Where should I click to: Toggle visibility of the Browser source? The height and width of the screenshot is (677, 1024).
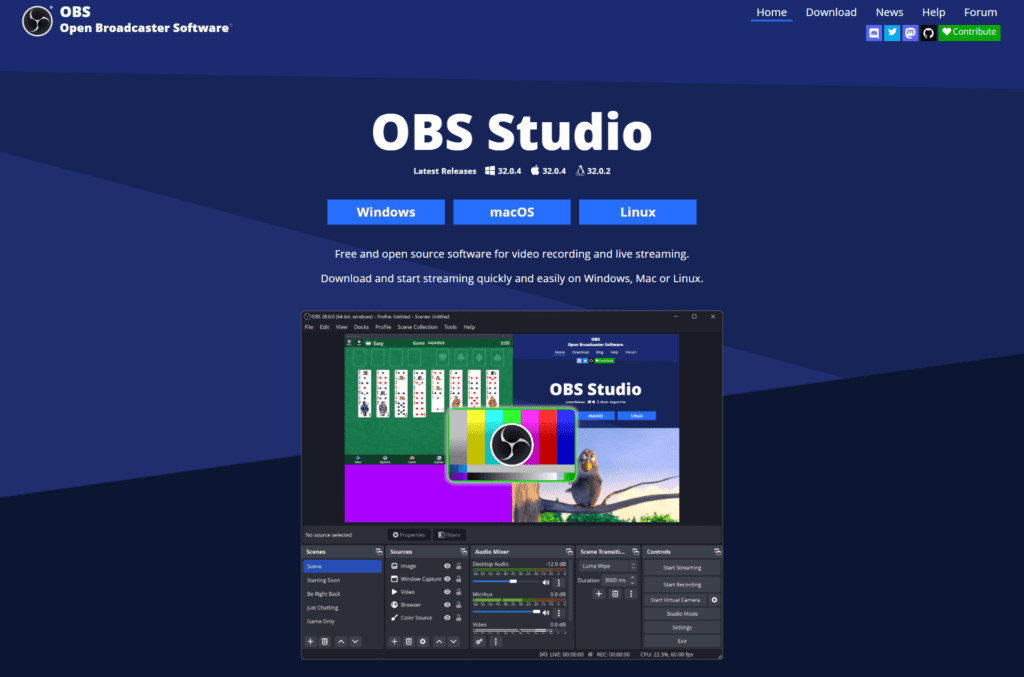point(447,605)
